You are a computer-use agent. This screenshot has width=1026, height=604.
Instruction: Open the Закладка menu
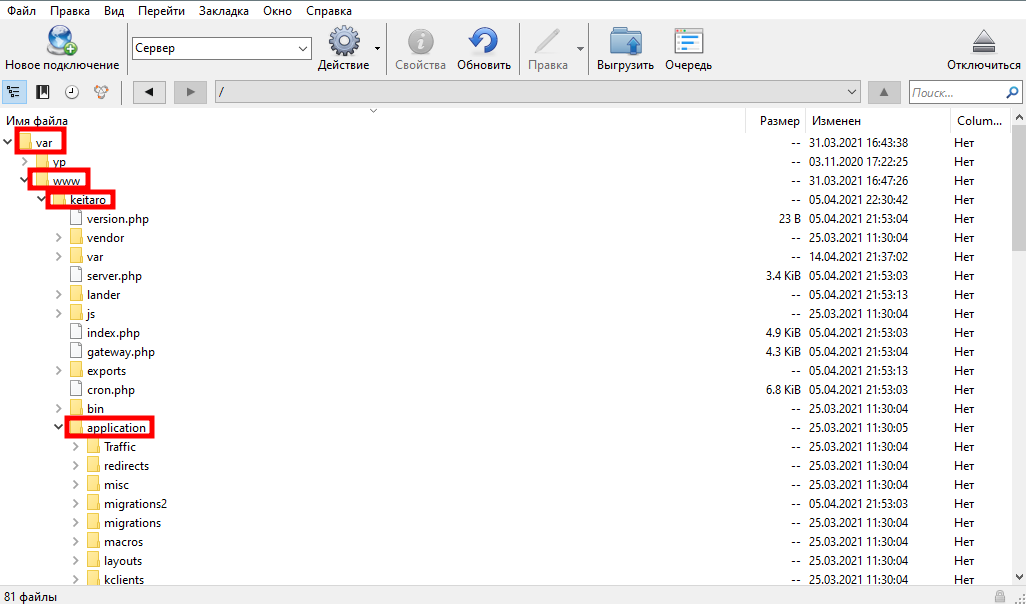225,11
